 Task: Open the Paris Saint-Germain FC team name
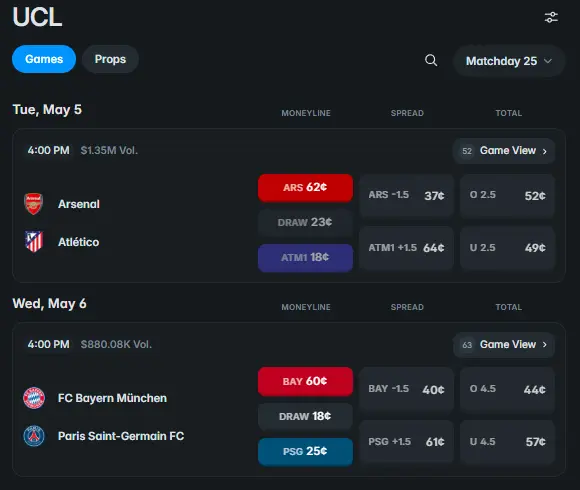(x=121, y=436)
